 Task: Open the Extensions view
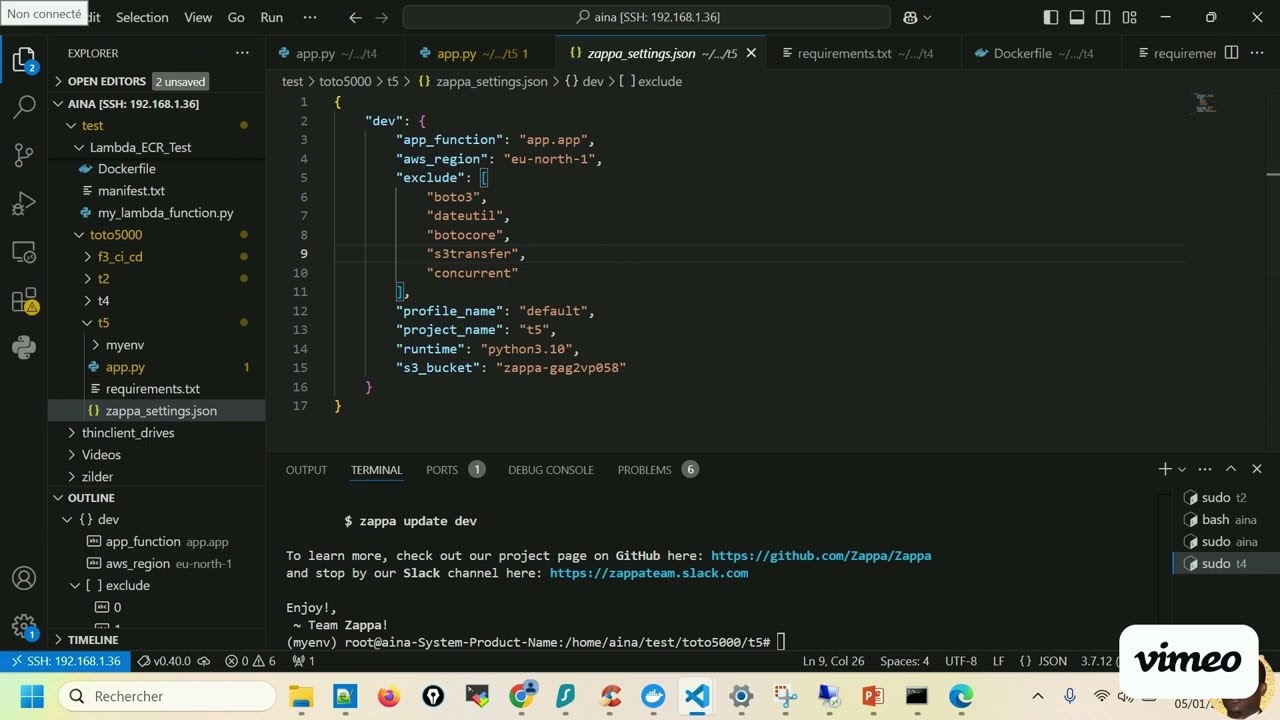click(x=24, y=300)
